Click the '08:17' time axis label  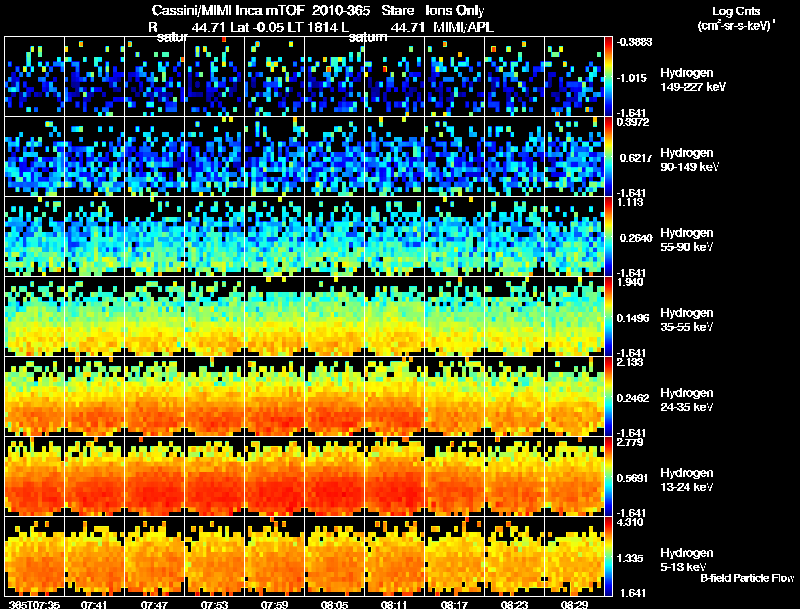(x=455, y=604)
